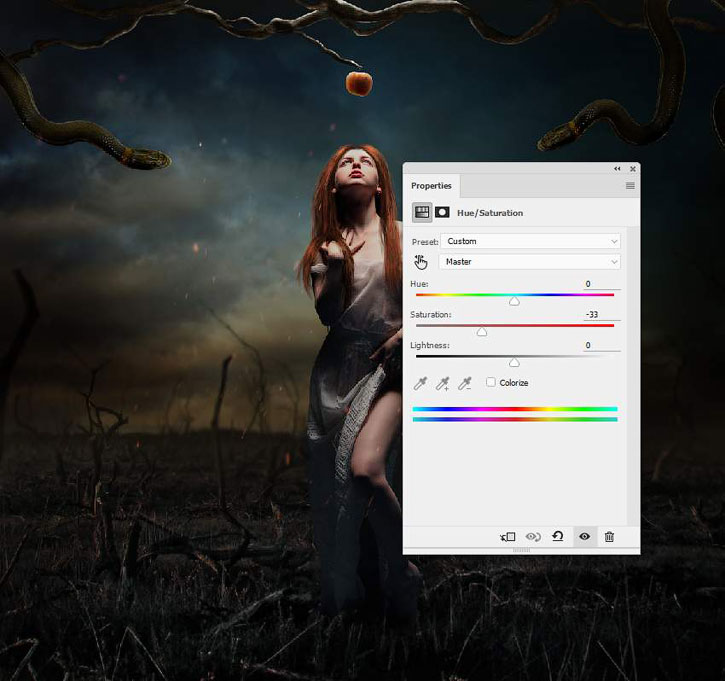Screen dimensions: 725x681
Task: Click the 'Lightness:' label
Action: point(430,345)
